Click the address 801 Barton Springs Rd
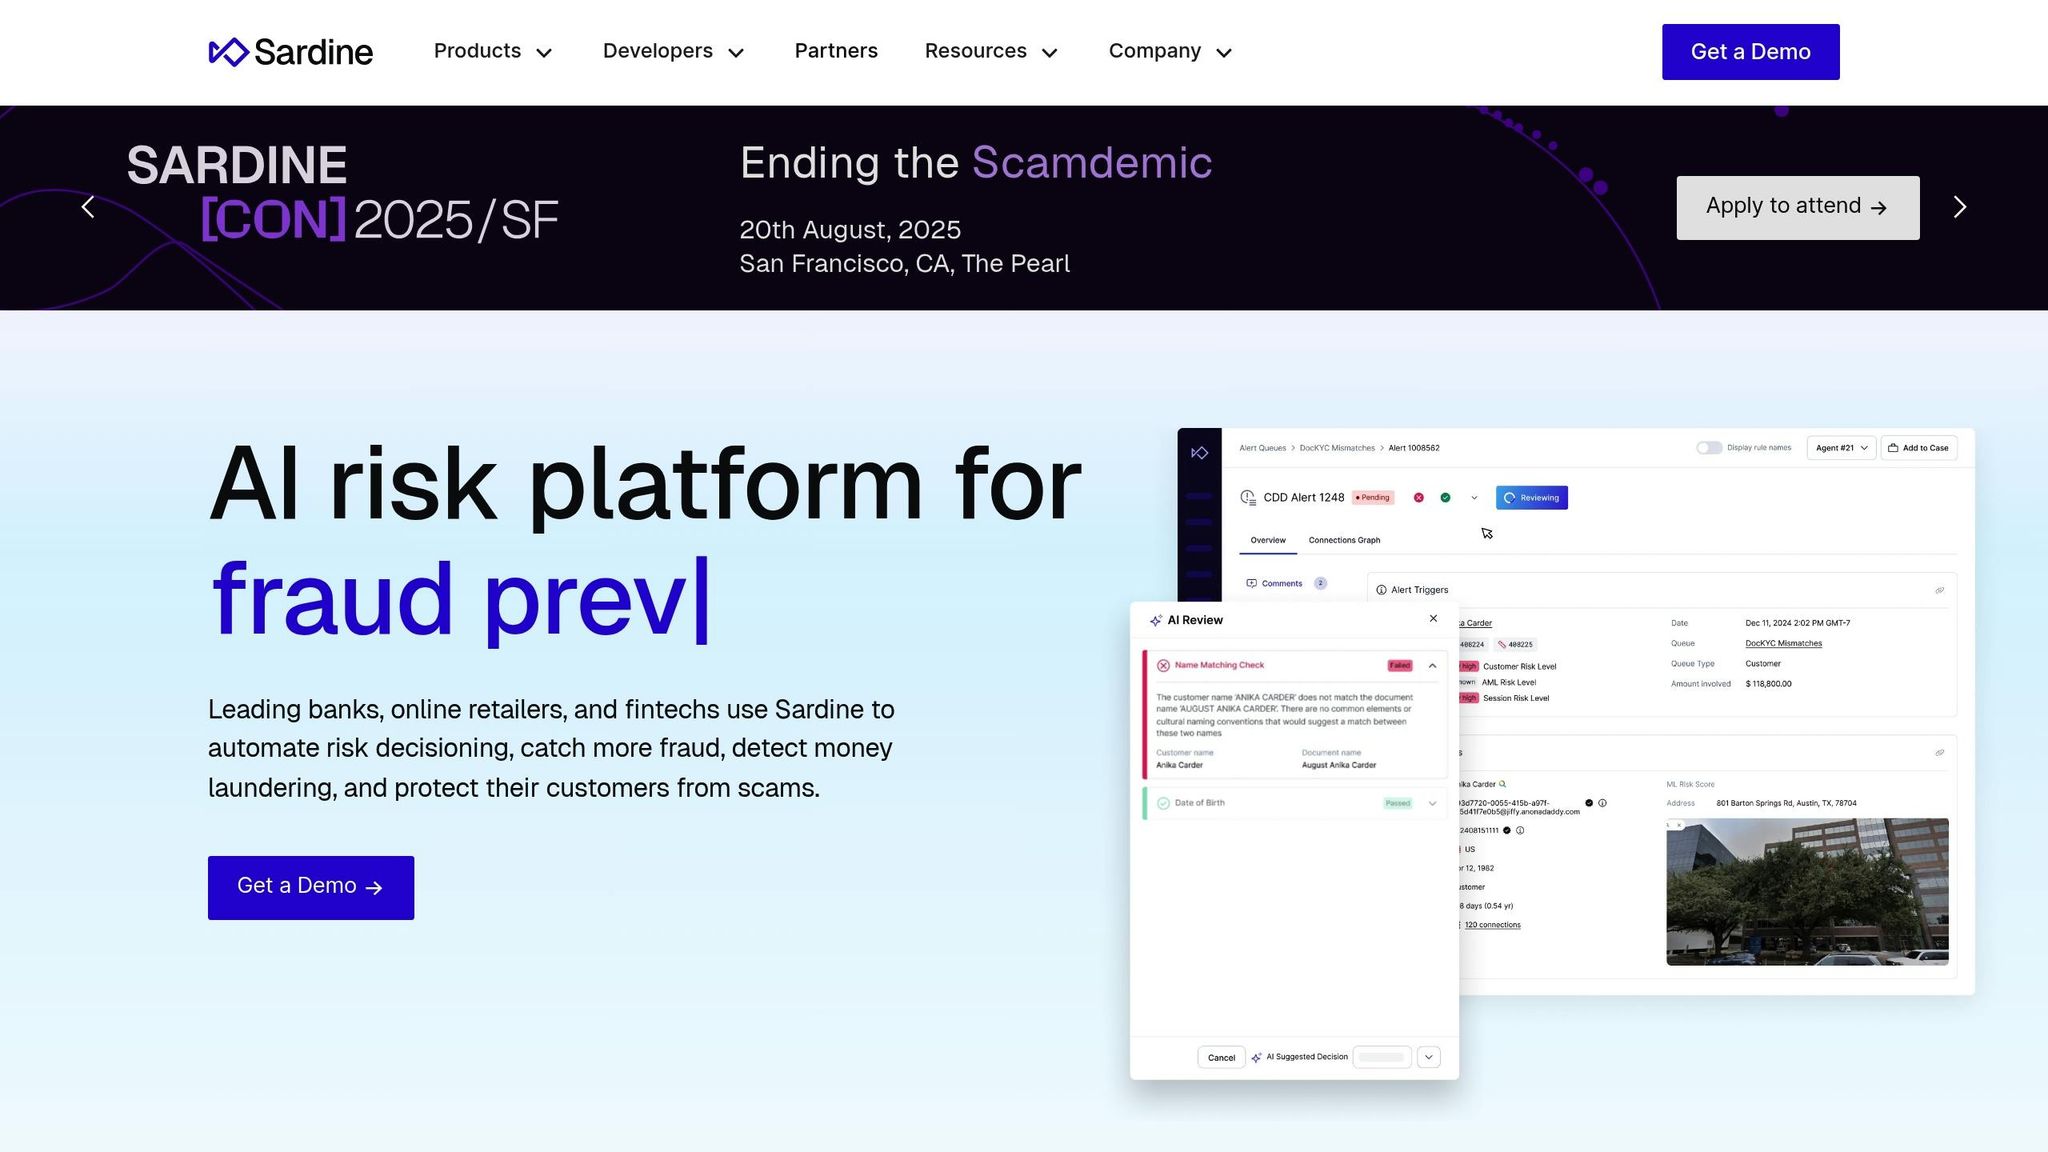This screenshot has width=2048, height=1152. click(x=1786, y=803)
